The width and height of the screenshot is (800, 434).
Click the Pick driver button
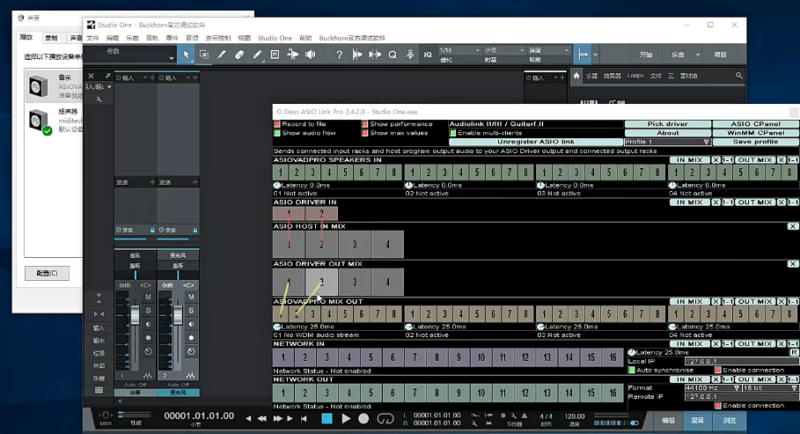[x=668, y=124]
